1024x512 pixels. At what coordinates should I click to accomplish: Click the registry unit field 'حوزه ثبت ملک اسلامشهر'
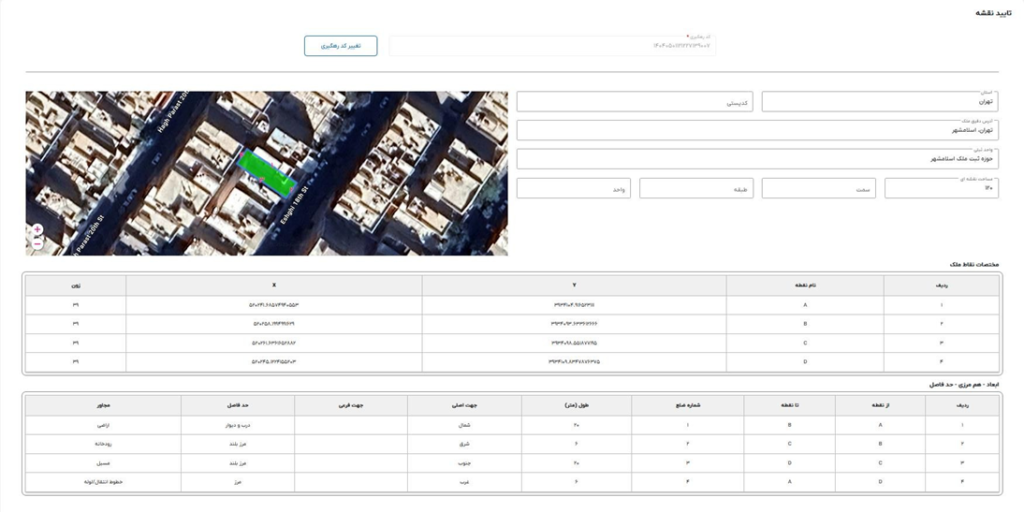tap(757, 159)
